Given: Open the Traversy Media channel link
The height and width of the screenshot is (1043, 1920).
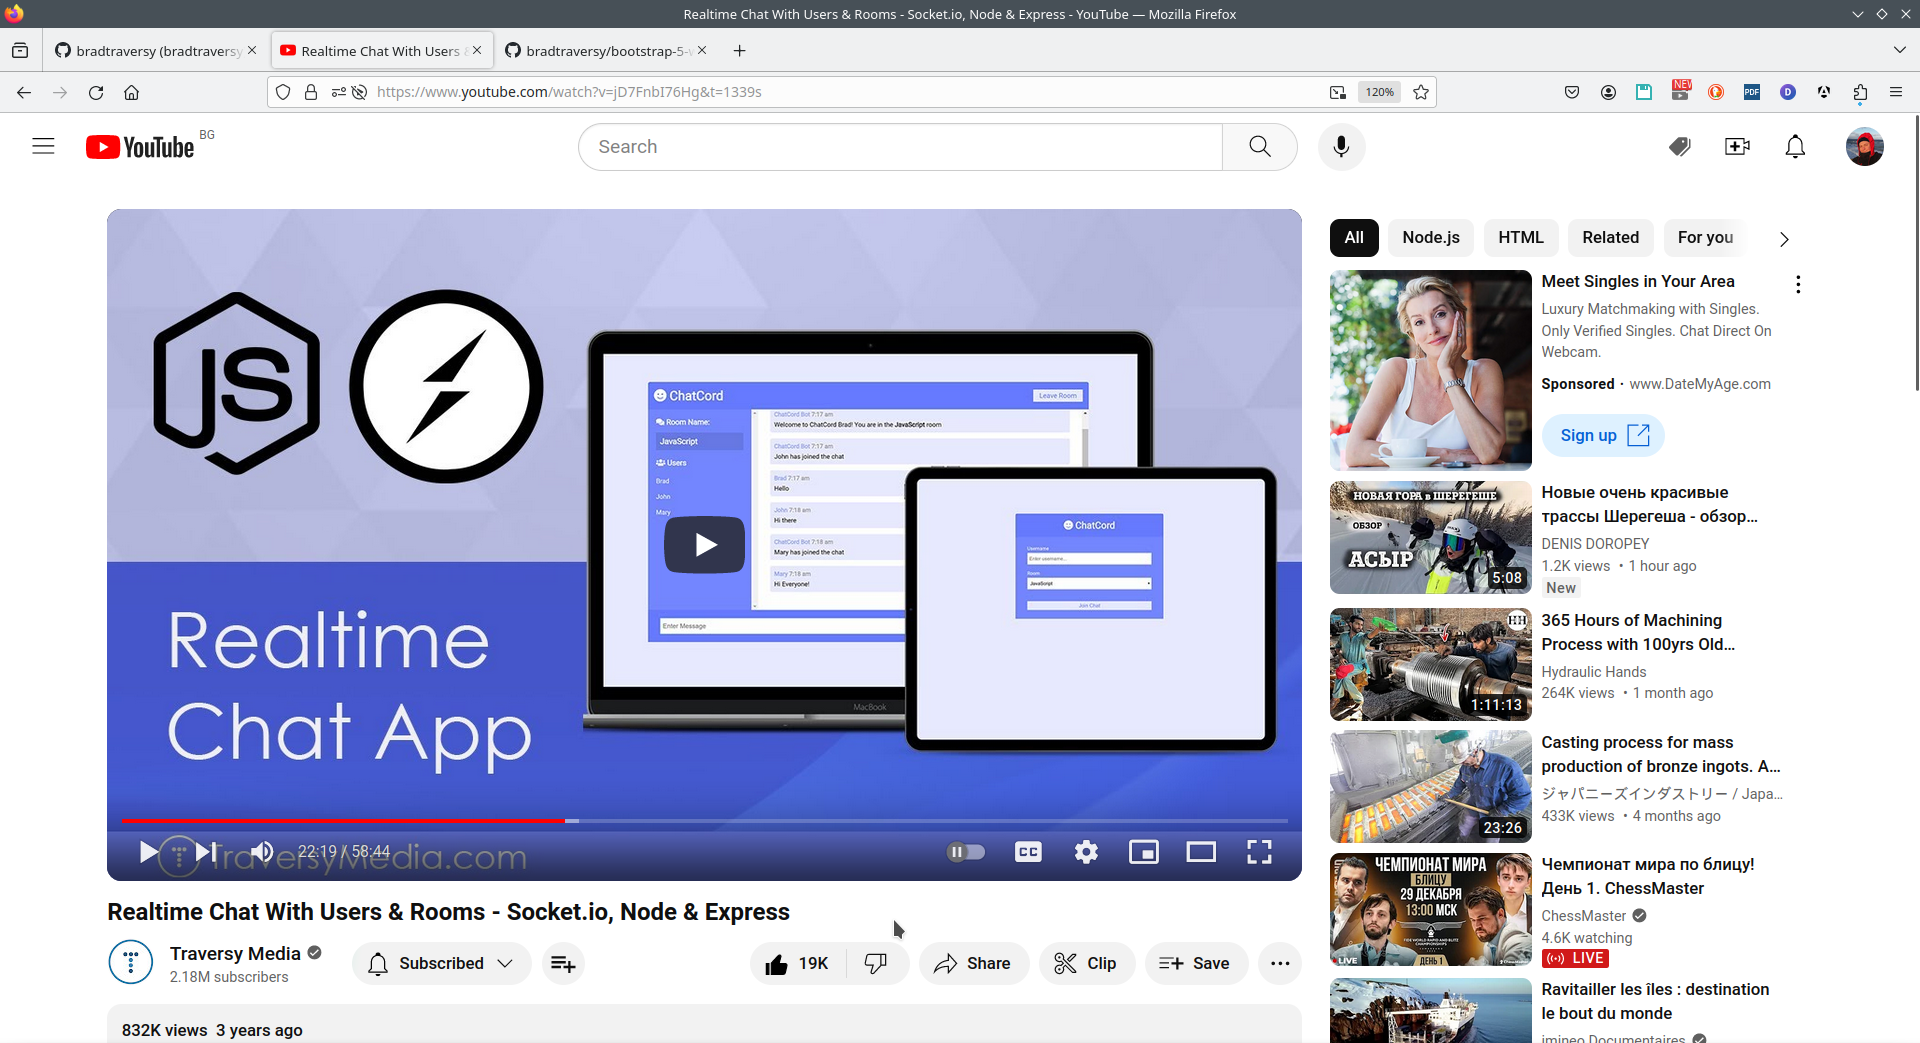Looking at the screenshot, I should click(x=235, y=954).
